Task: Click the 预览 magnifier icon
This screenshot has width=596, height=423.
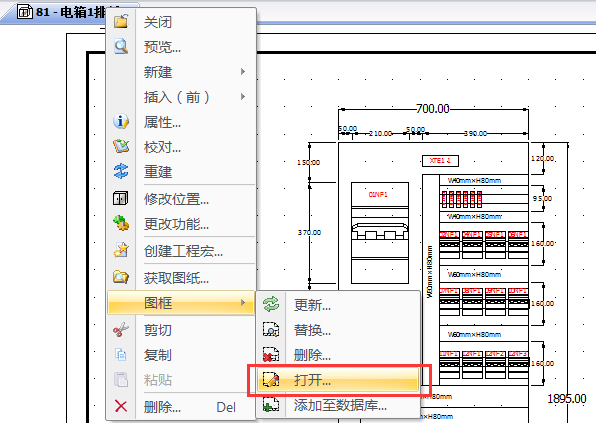Action: 121,46
